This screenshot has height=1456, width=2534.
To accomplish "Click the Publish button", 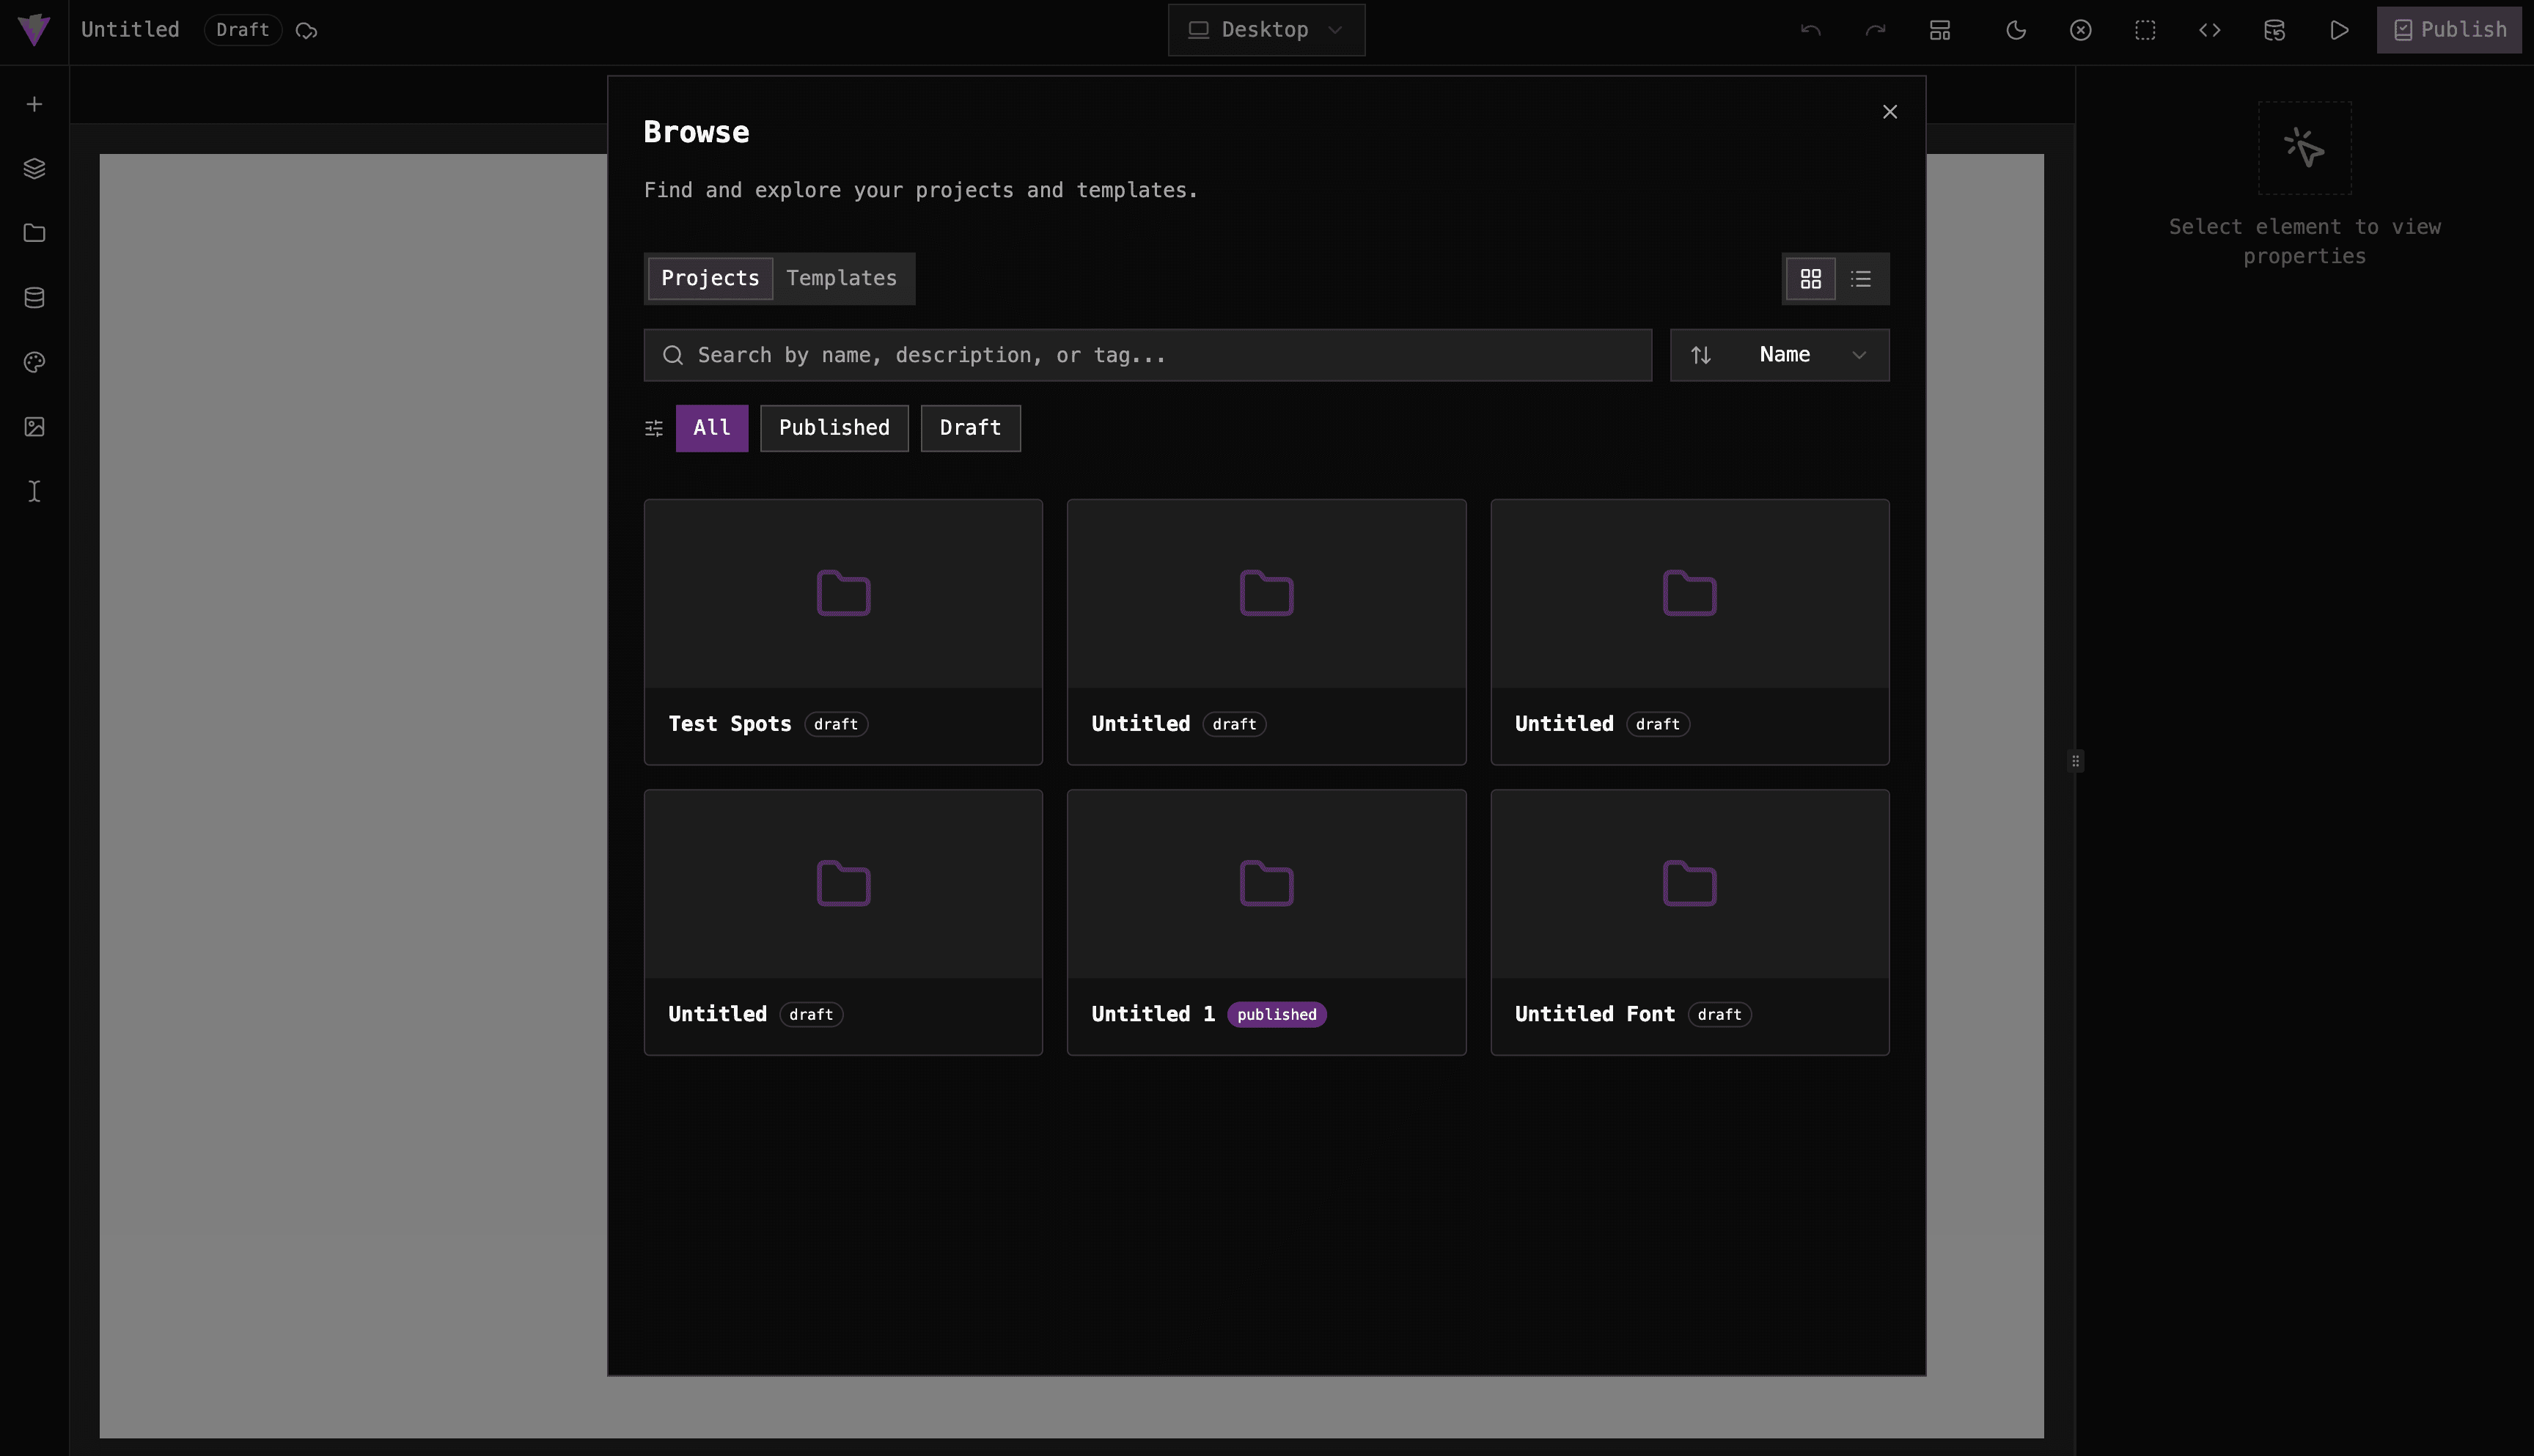I will [2449, 29].
